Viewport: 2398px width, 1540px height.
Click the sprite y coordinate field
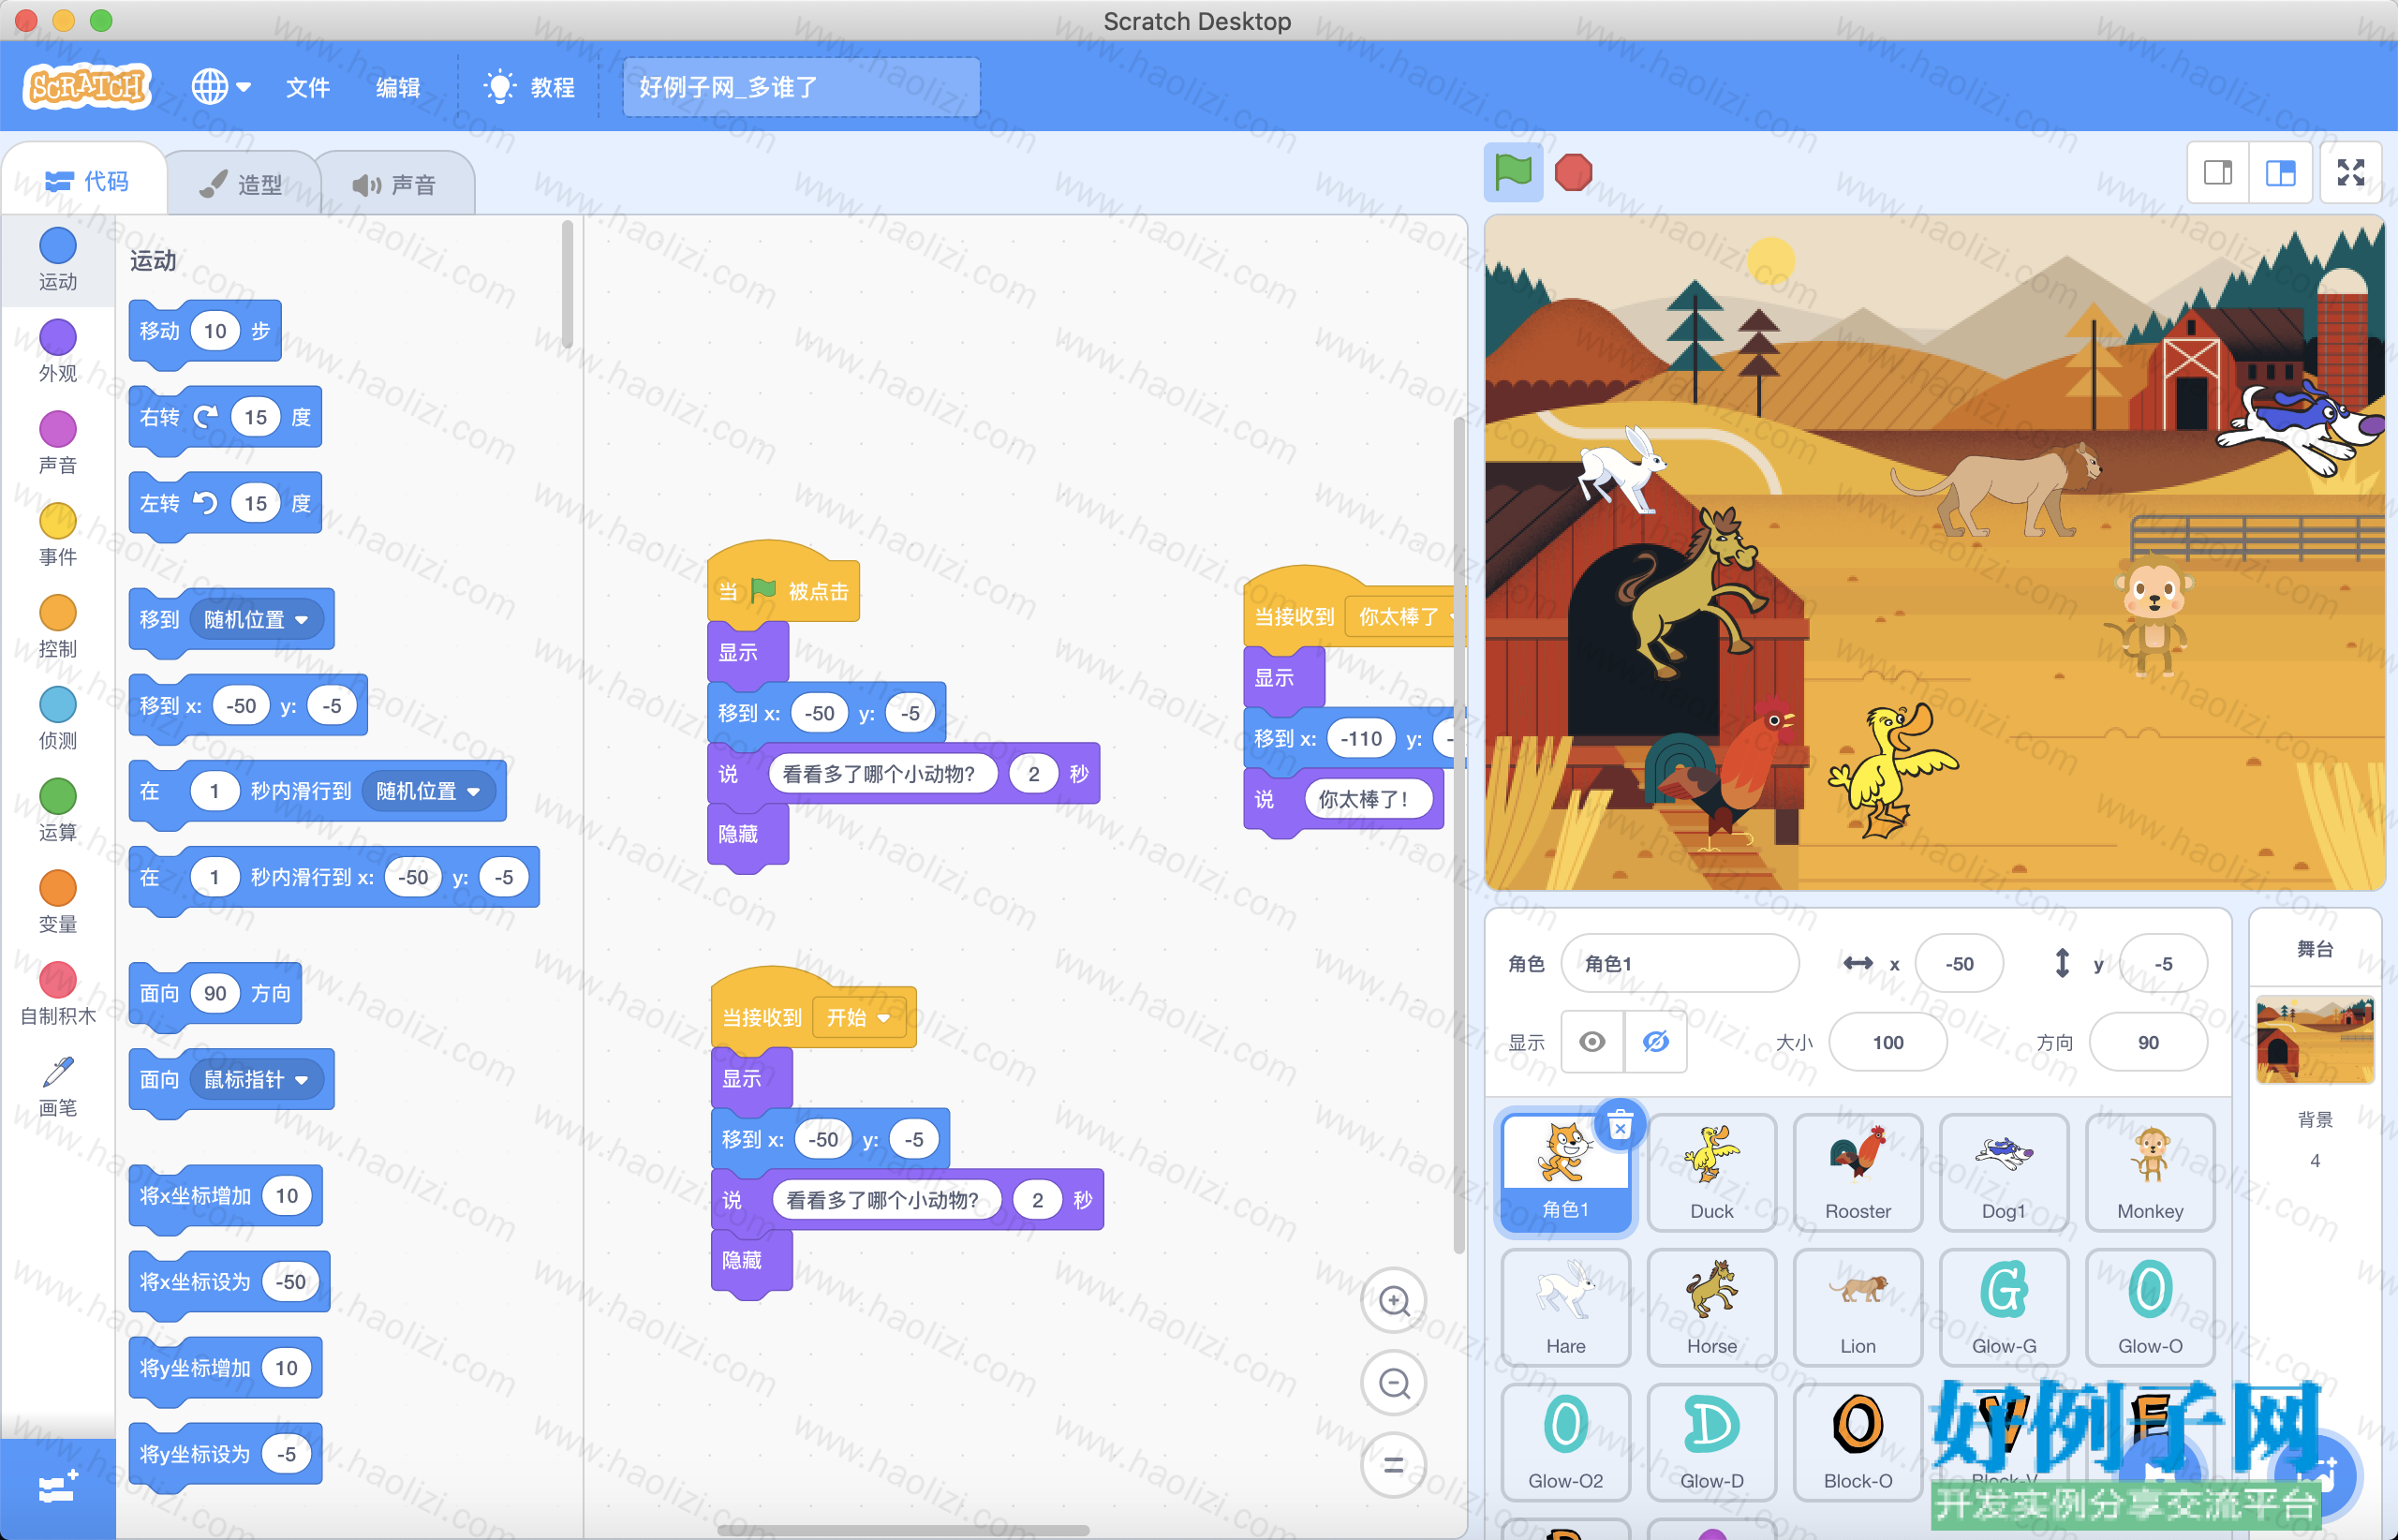(x=2163, y=963)
